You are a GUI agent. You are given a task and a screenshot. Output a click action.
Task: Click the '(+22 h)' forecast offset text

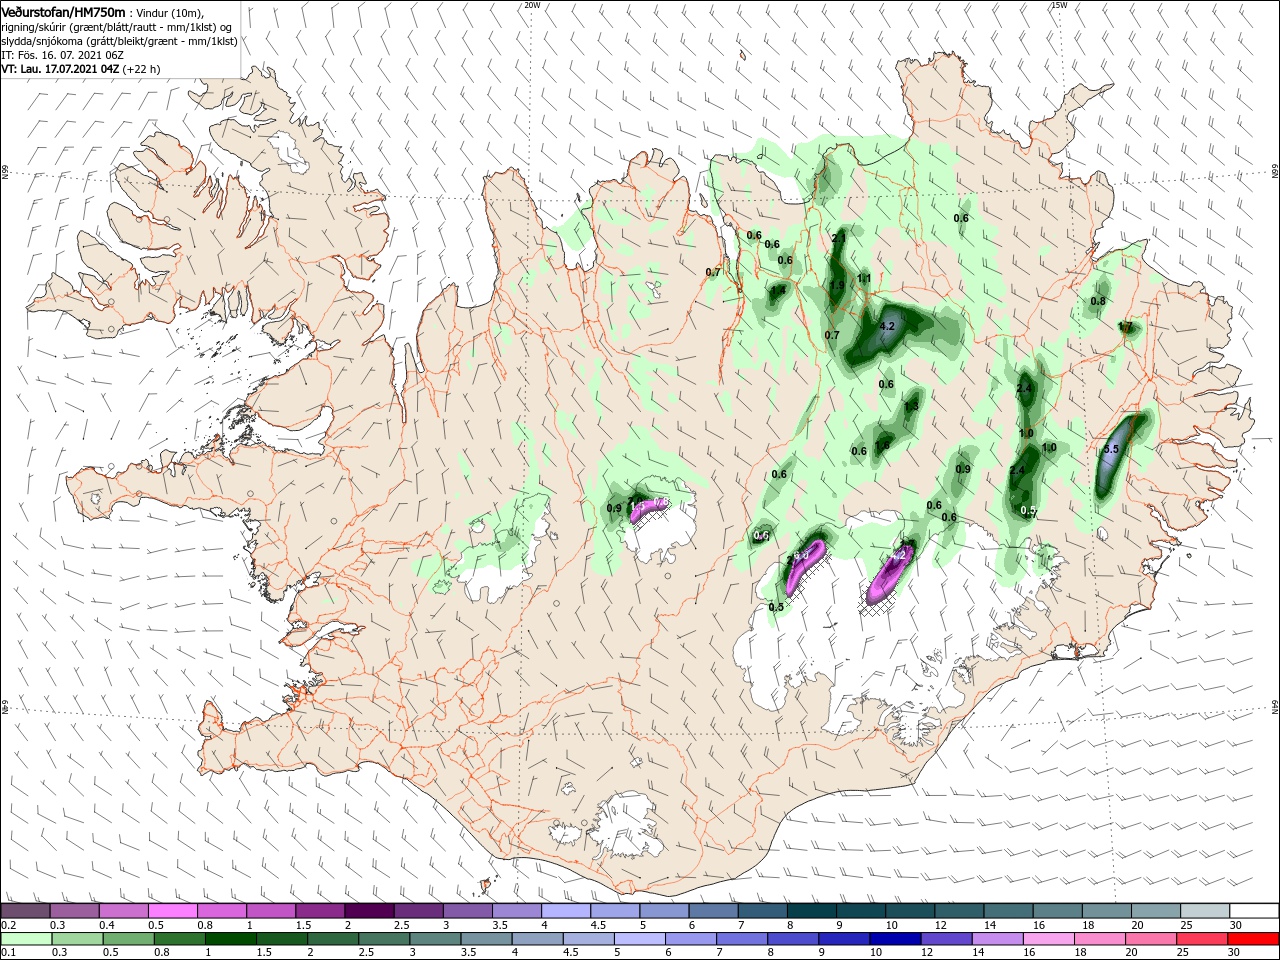142,69
